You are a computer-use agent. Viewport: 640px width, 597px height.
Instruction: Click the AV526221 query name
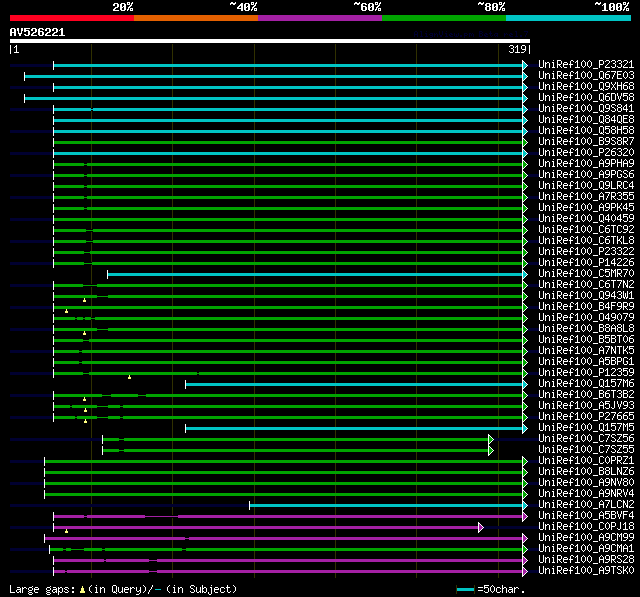(x=37, y=32)
